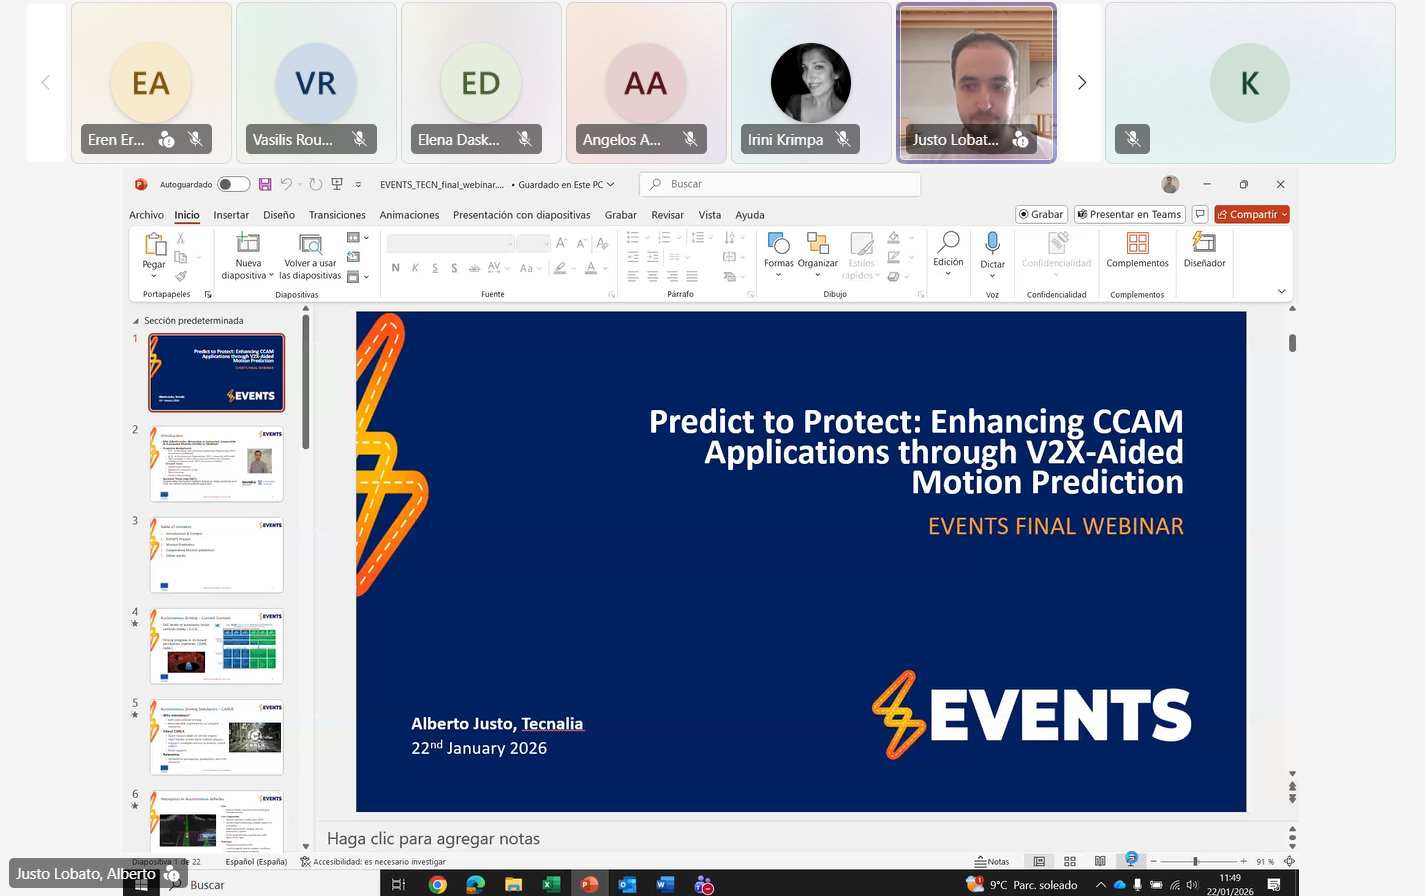The height and width of the screenshot is (896, 1425).
Task: Toggle underline formatting (S)
Action: point(435,268)
